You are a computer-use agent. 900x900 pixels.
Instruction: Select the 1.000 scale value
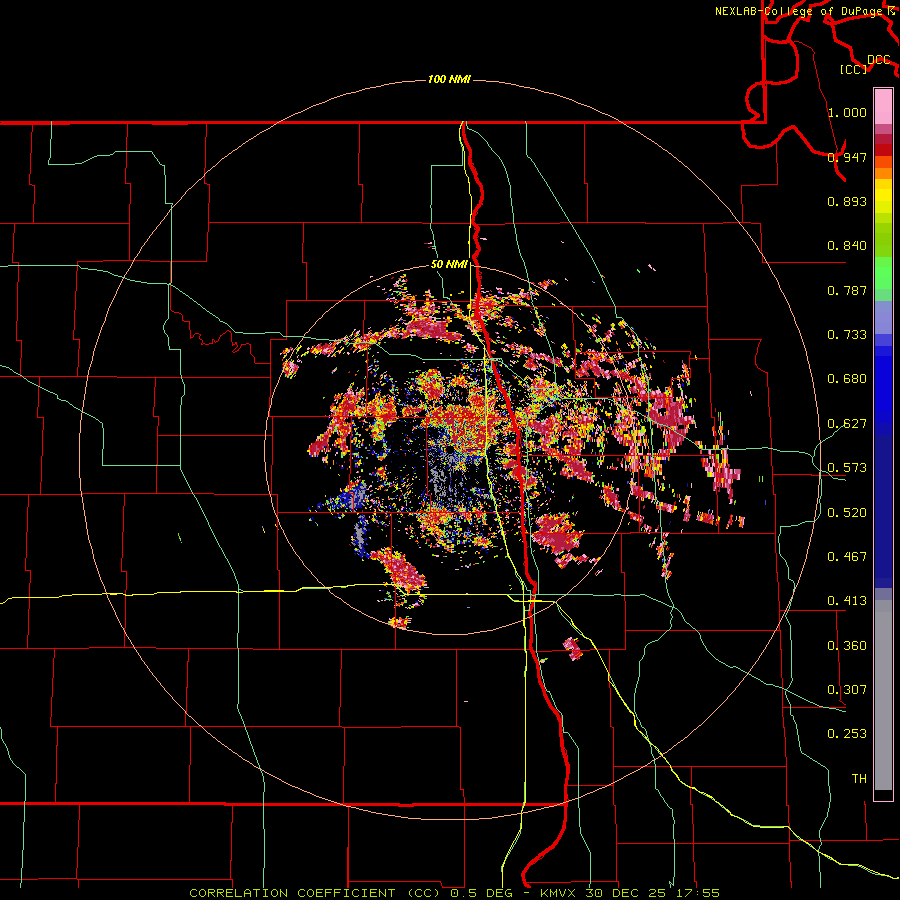point(847,112)
